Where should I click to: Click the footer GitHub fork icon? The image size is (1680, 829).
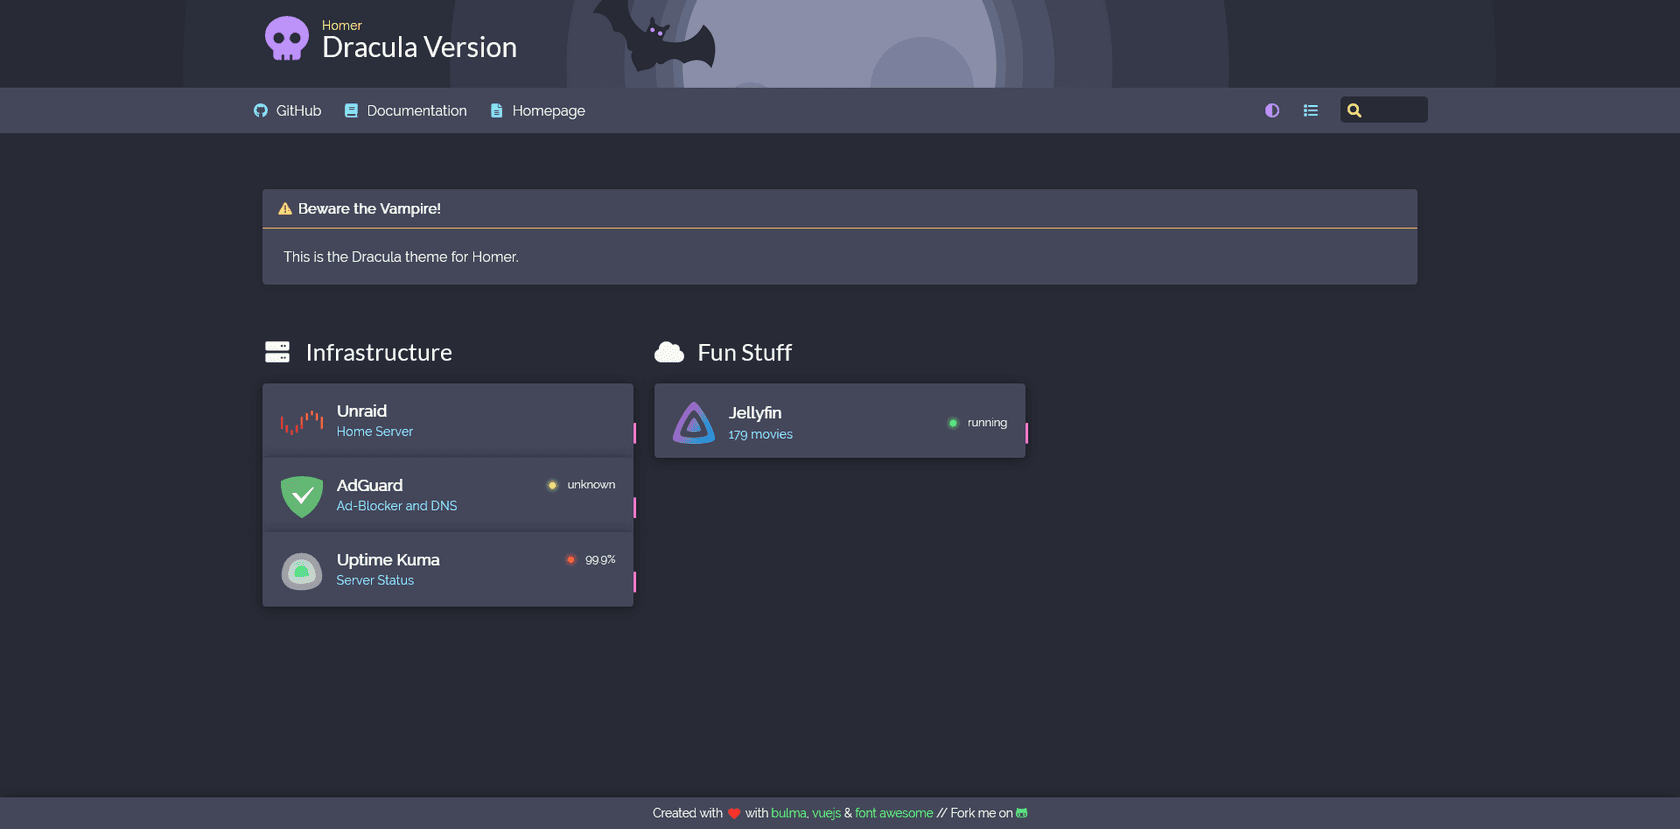tap(1022, 813)
